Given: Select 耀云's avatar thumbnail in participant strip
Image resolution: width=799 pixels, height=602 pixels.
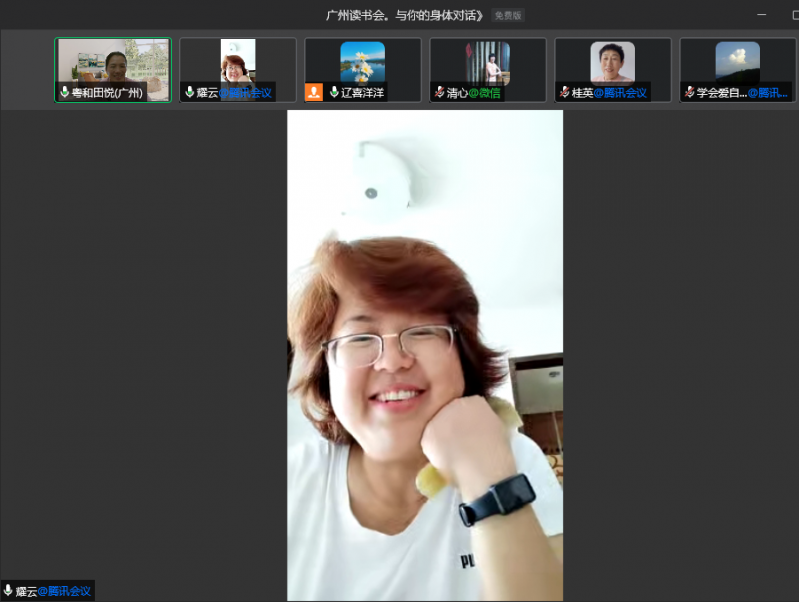Looking at the screenshot, I should (x=238, y=60).
